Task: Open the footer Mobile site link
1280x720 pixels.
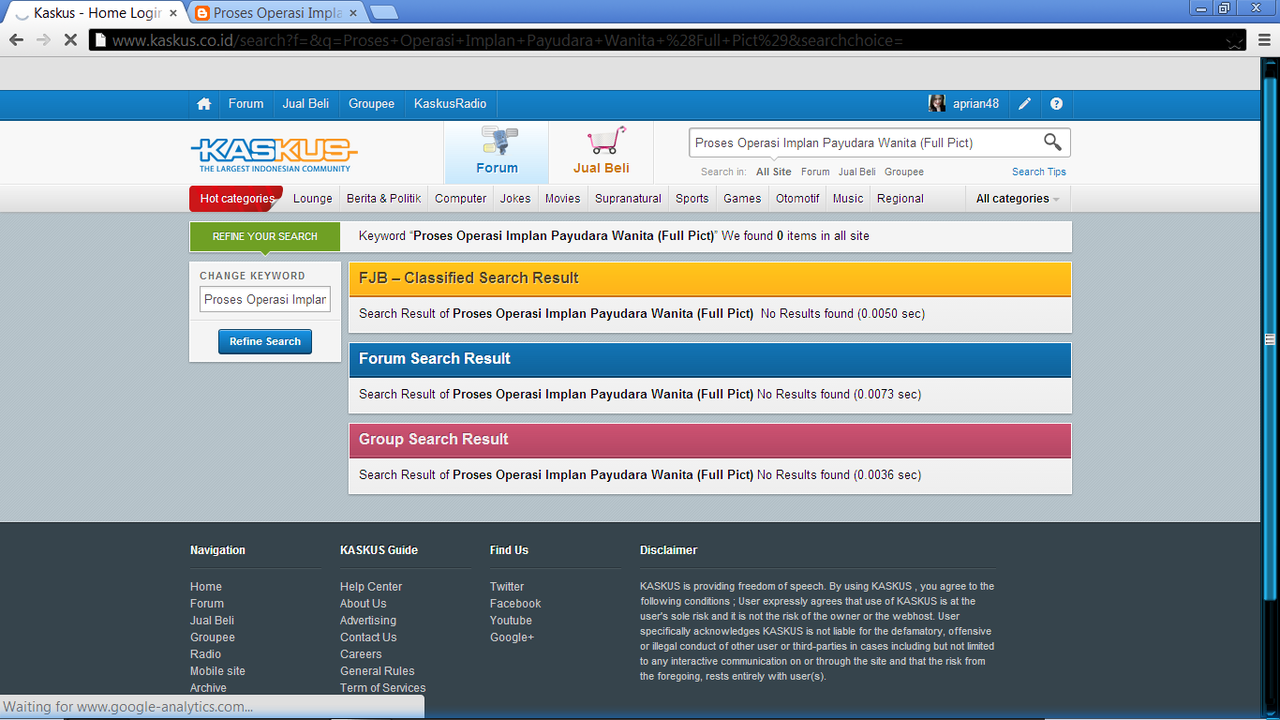Action: (x=217, y=671)
